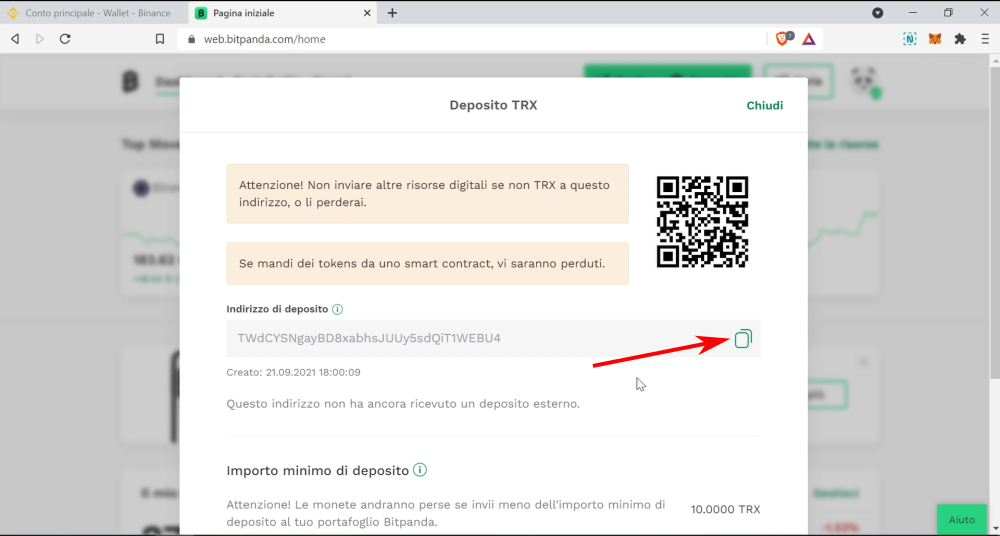Minimize the browser window
1000x536 pixels.
(913, 13)
